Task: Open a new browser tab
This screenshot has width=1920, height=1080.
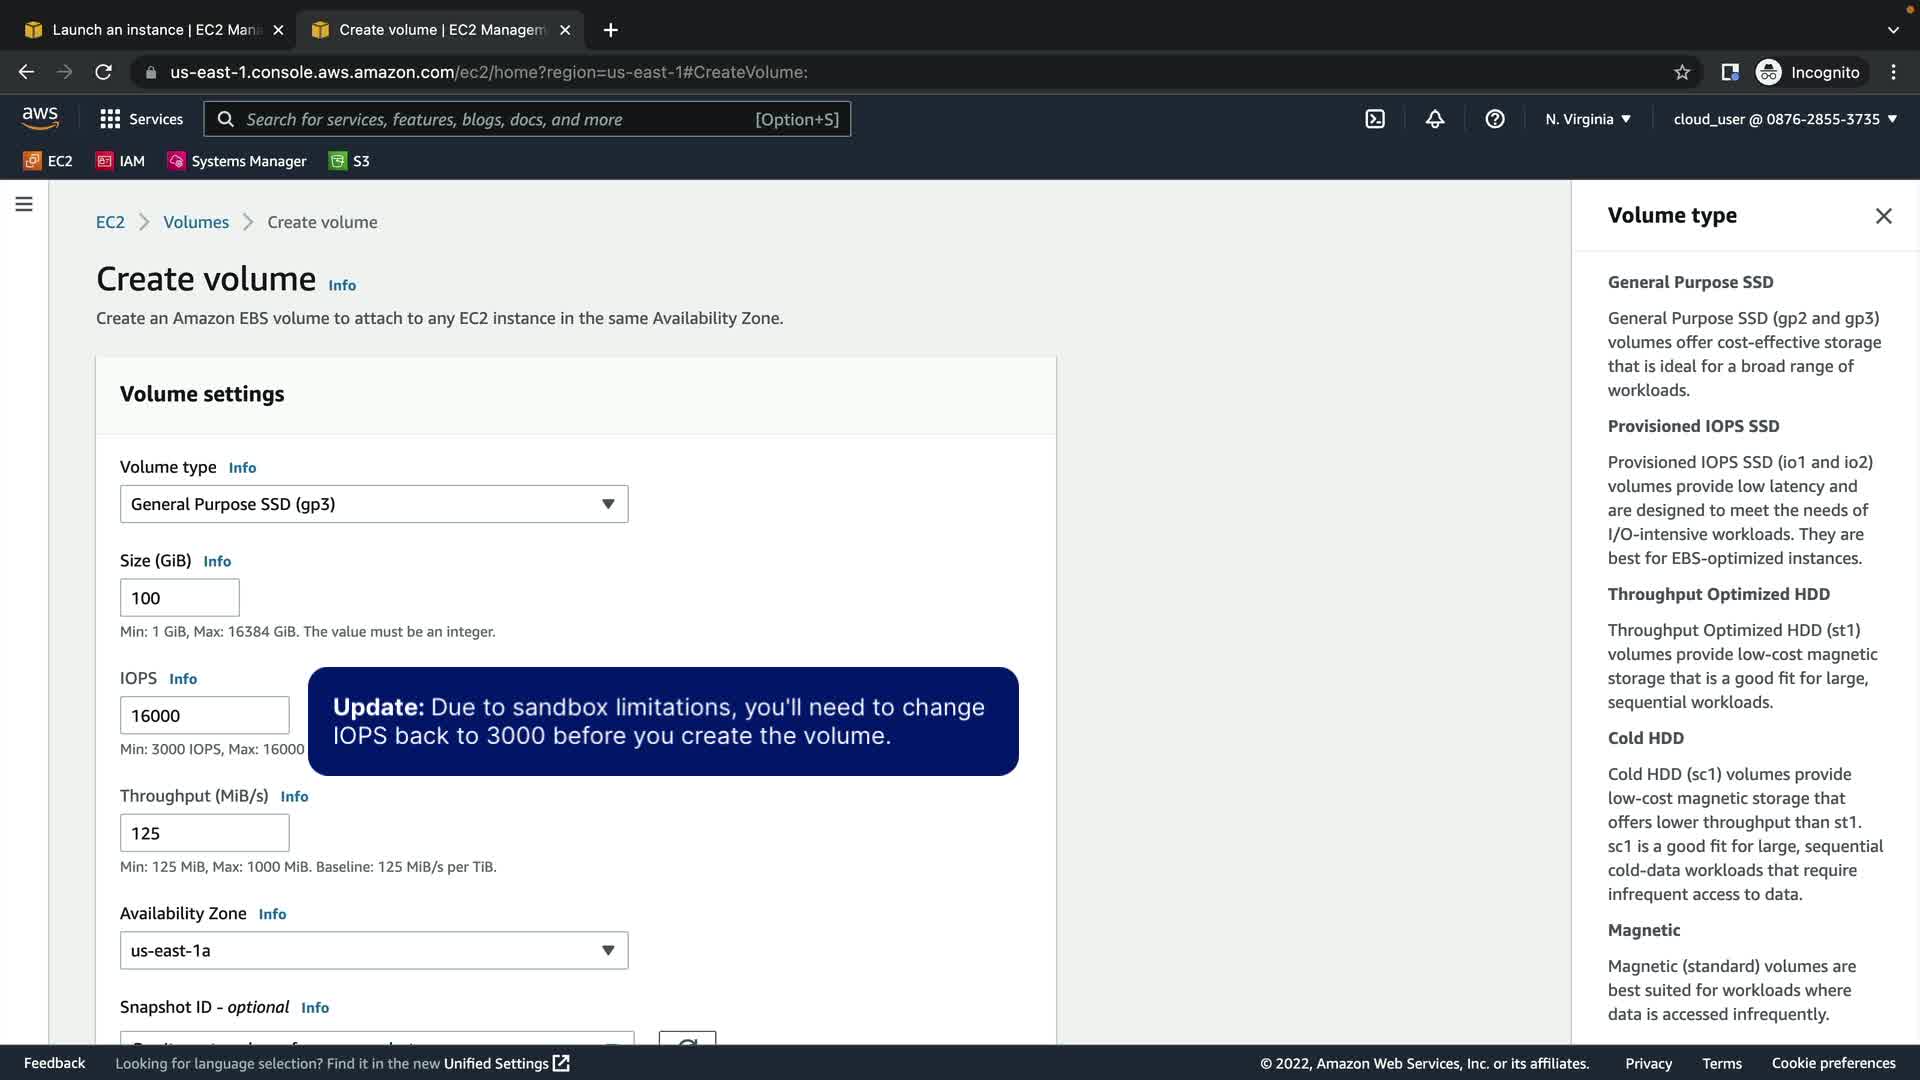Action: [x=610, y=30]
